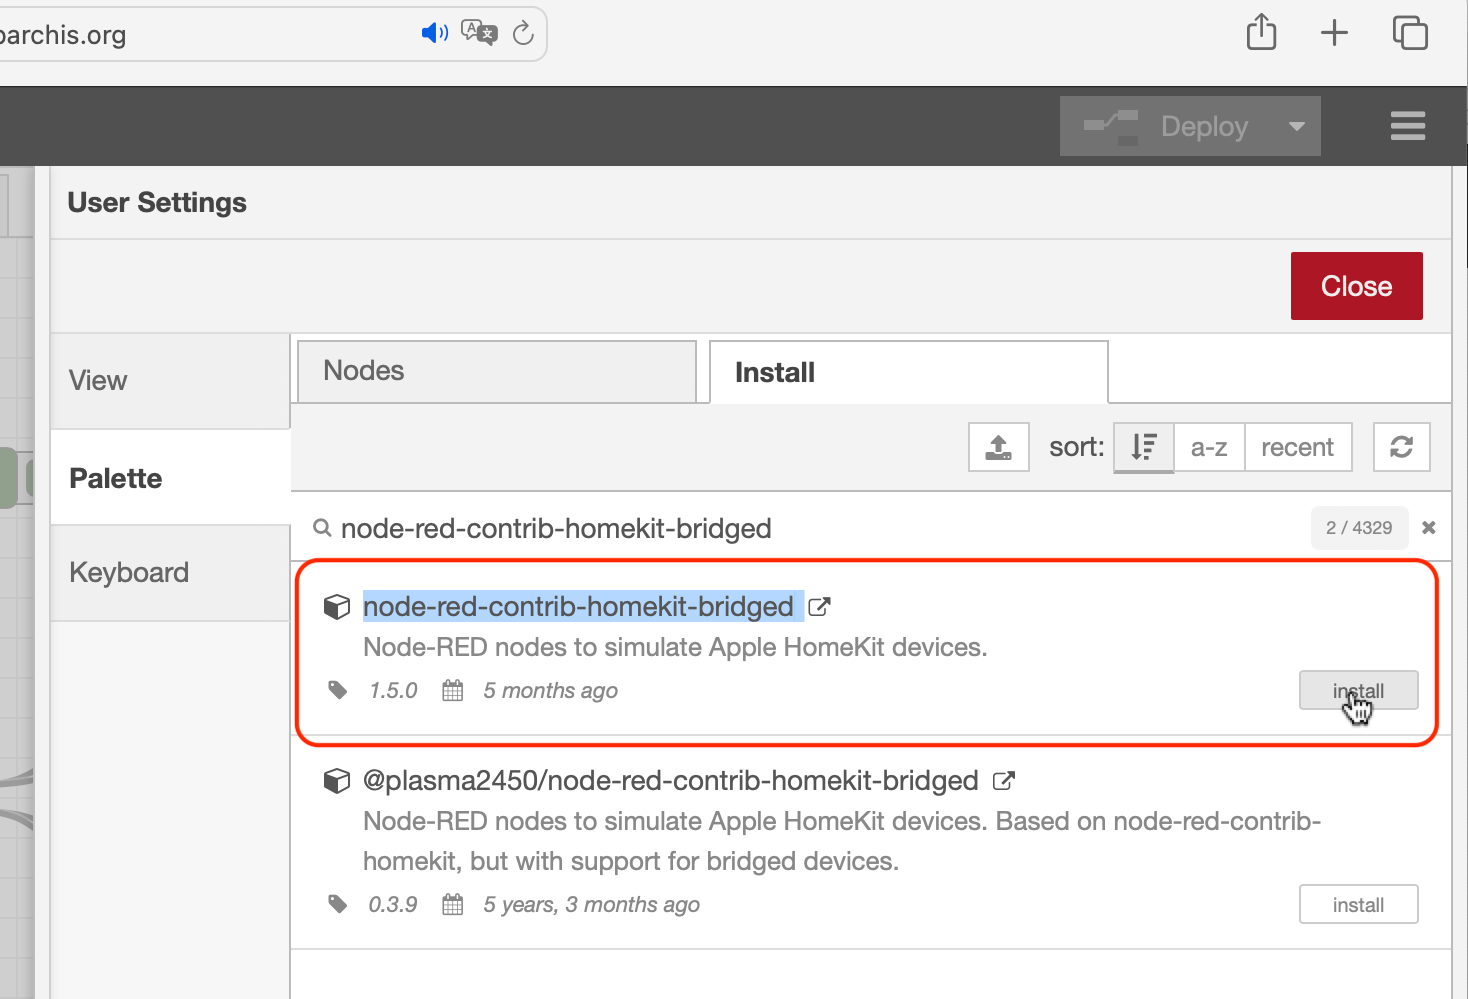Refresh the module catalogue list
Screen dimensions: 1468x999
pyautogui.click(x=1401, y=447)
